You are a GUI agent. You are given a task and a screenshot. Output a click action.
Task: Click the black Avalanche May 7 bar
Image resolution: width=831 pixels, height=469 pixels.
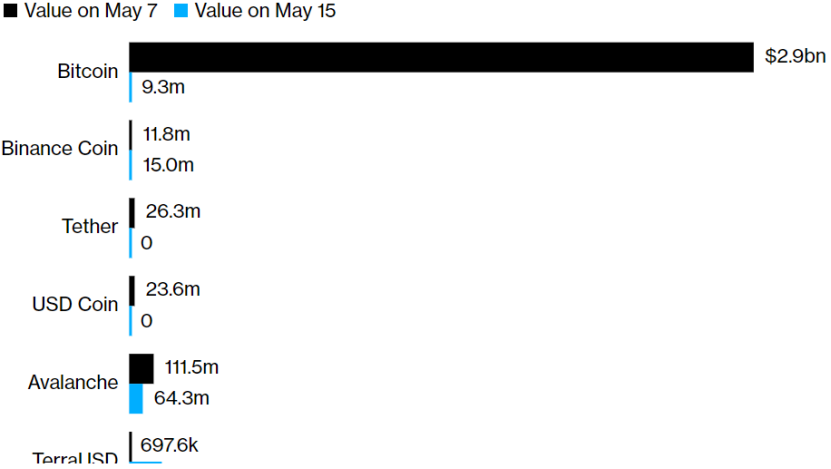tap(141, 368)
